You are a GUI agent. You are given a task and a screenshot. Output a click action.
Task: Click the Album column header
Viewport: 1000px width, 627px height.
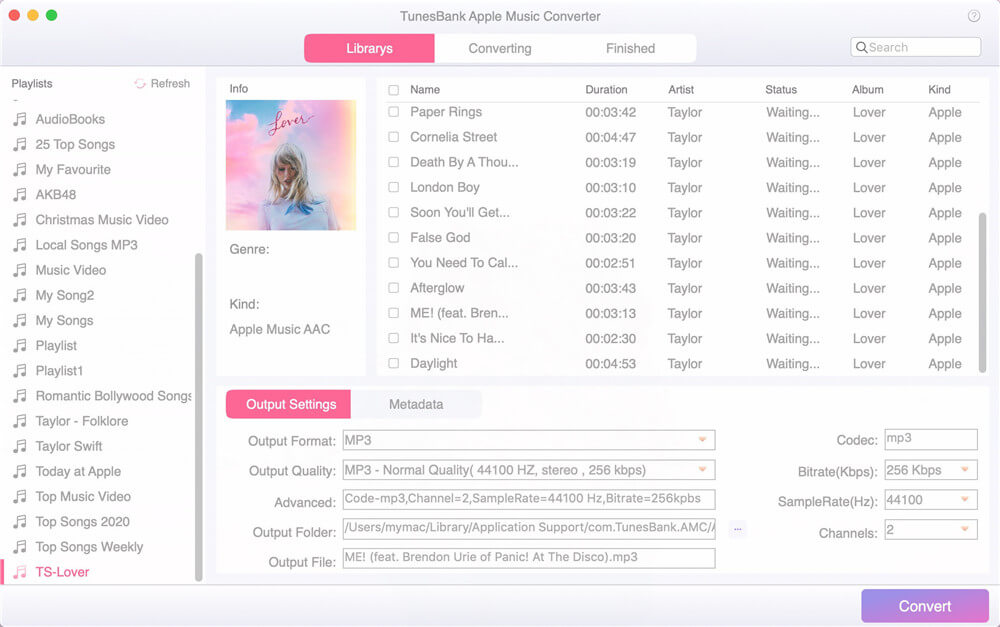(868, 90)
